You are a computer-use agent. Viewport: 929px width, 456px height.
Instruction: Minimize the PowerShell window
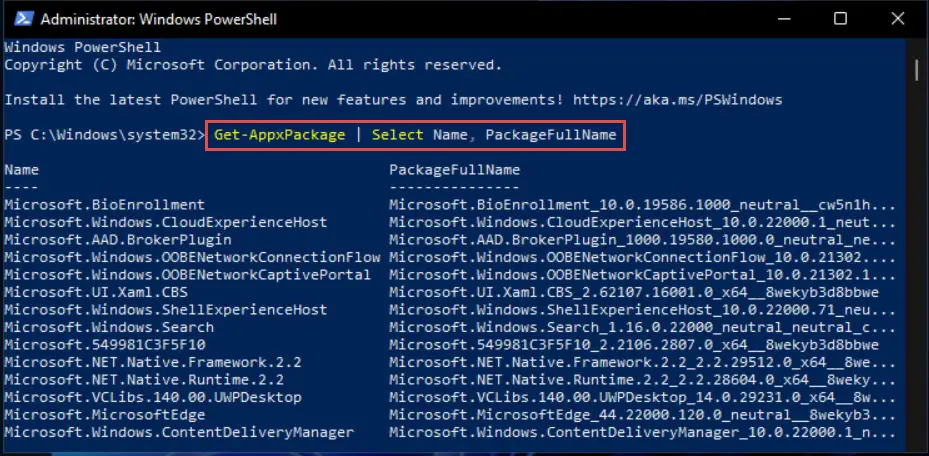click(x=786, y=18)
